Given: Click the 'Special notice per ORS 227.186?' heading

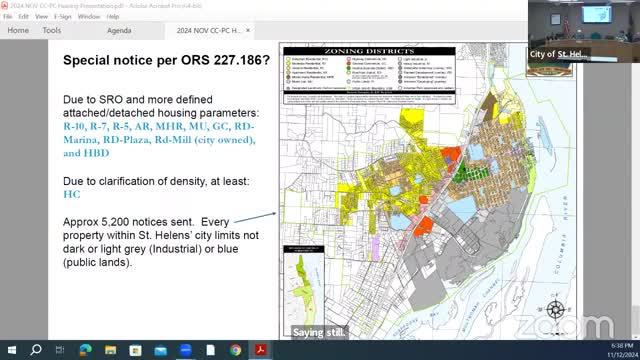Looking at the screenshot, I should click(167, 60).
